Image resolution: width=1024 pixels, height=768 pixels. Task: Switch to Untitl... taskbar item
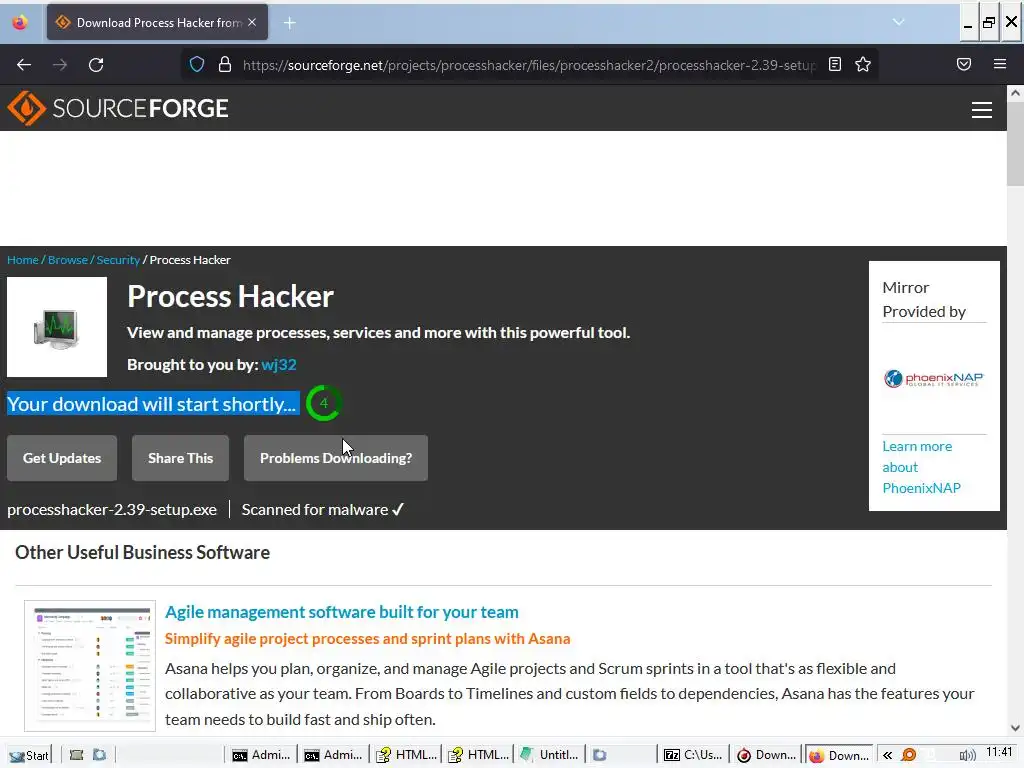click(x=549, y=755)
